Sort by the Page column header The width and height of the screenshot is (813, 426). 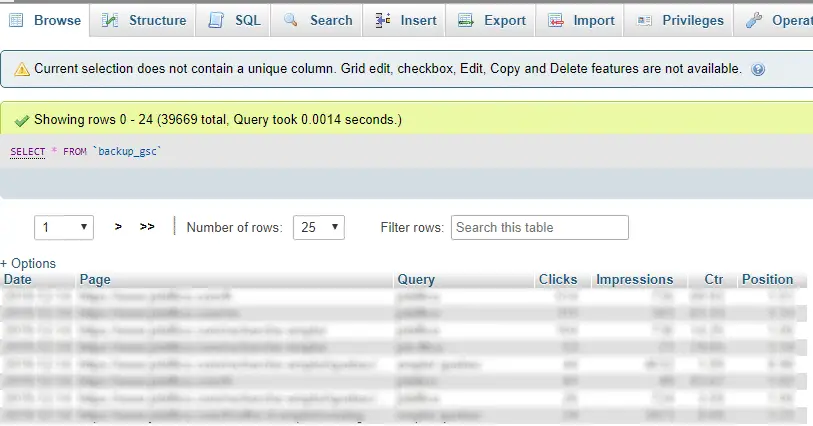95,279
